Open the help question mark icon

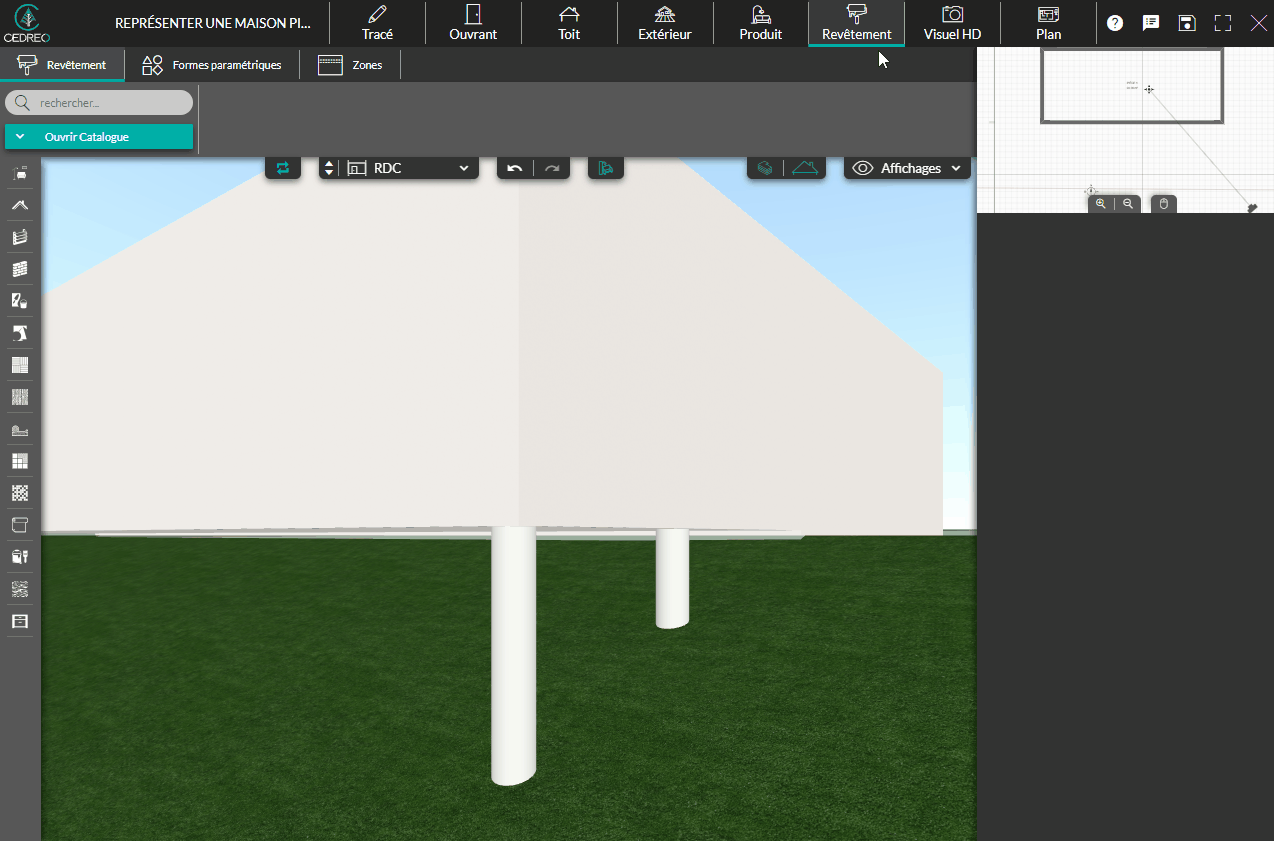click(x=1115, y=23)
